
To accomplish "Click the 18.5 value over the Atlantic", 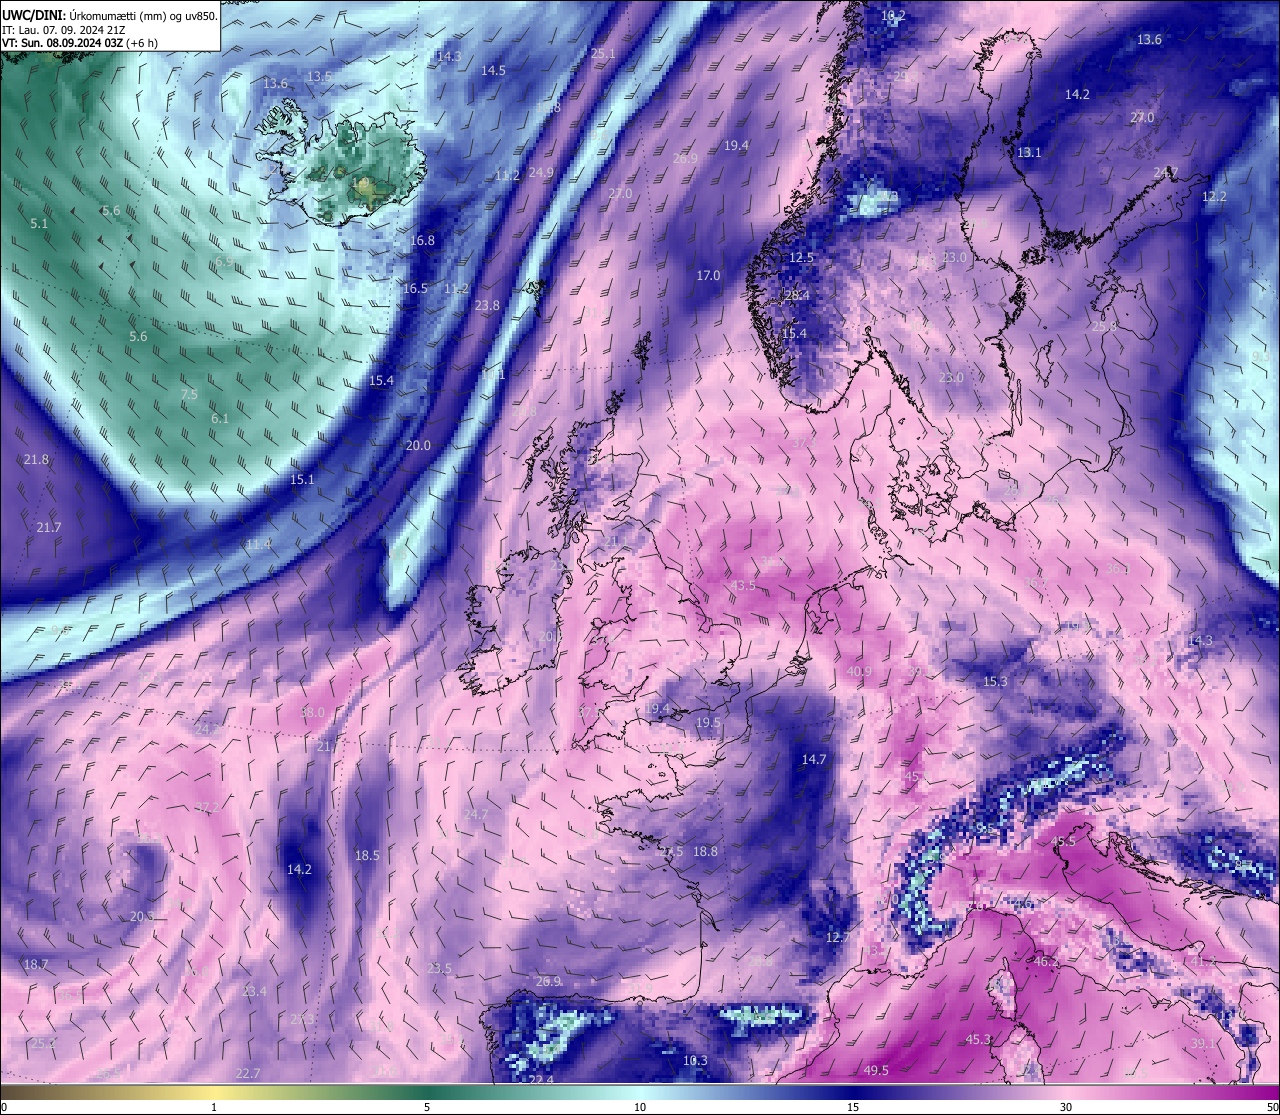I will click(367, 855).
